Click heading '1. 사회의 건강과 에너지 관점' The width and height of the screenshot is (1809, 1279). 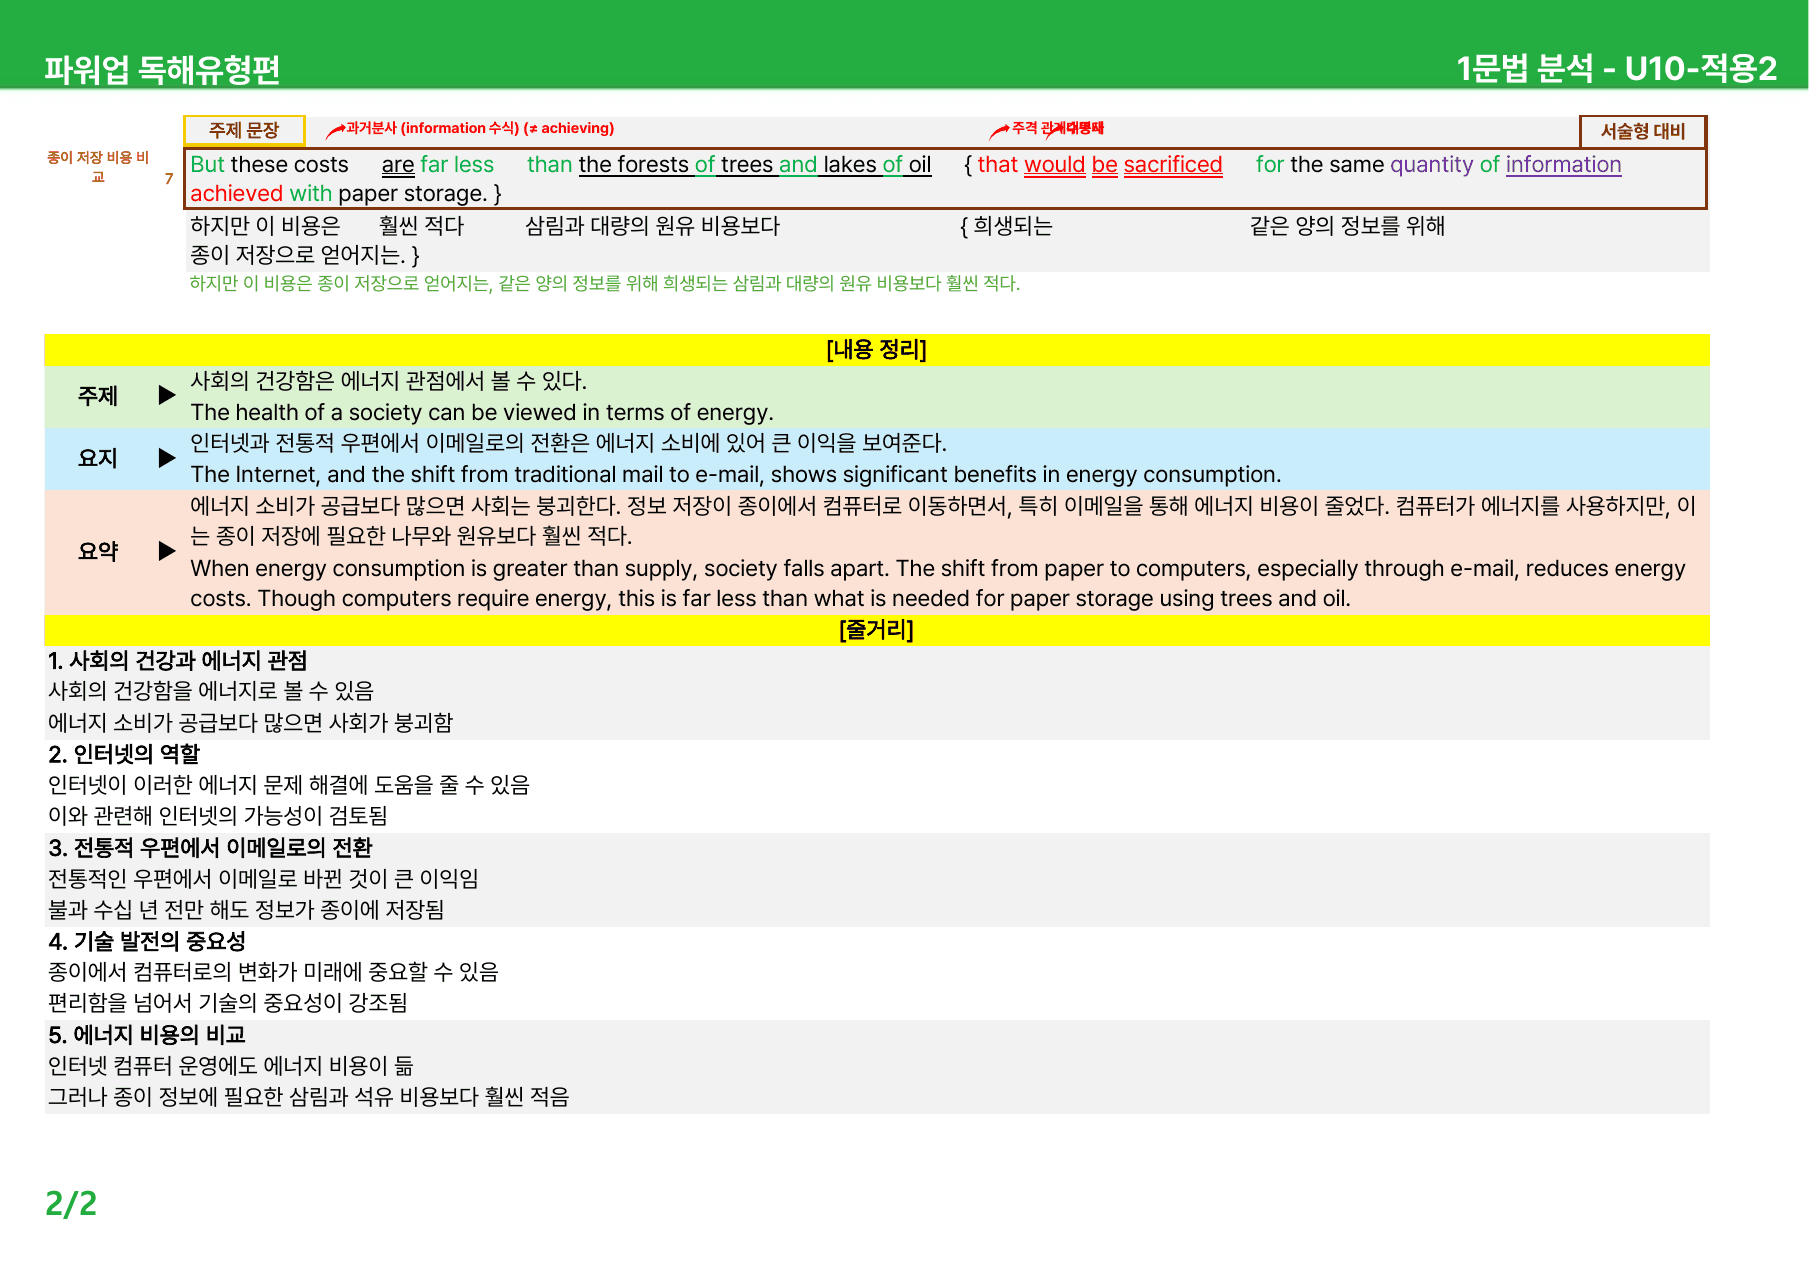point(178,661)
